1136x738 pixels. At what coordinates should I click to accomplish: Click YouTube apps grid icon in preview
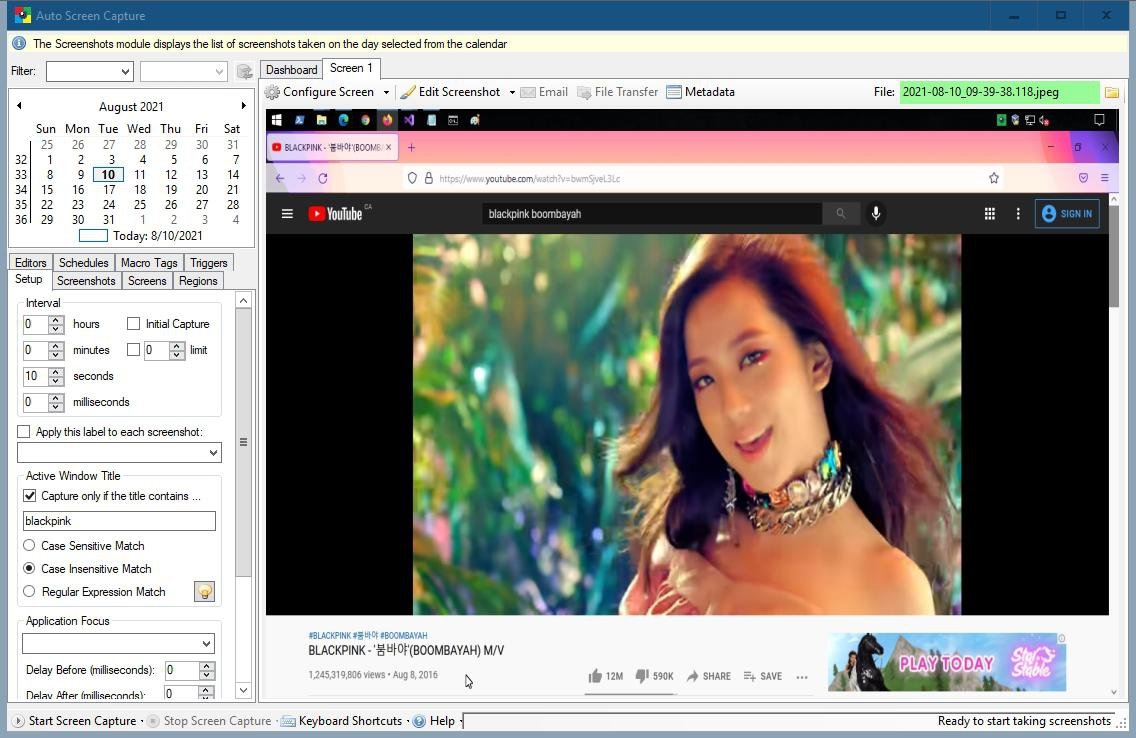990,214
